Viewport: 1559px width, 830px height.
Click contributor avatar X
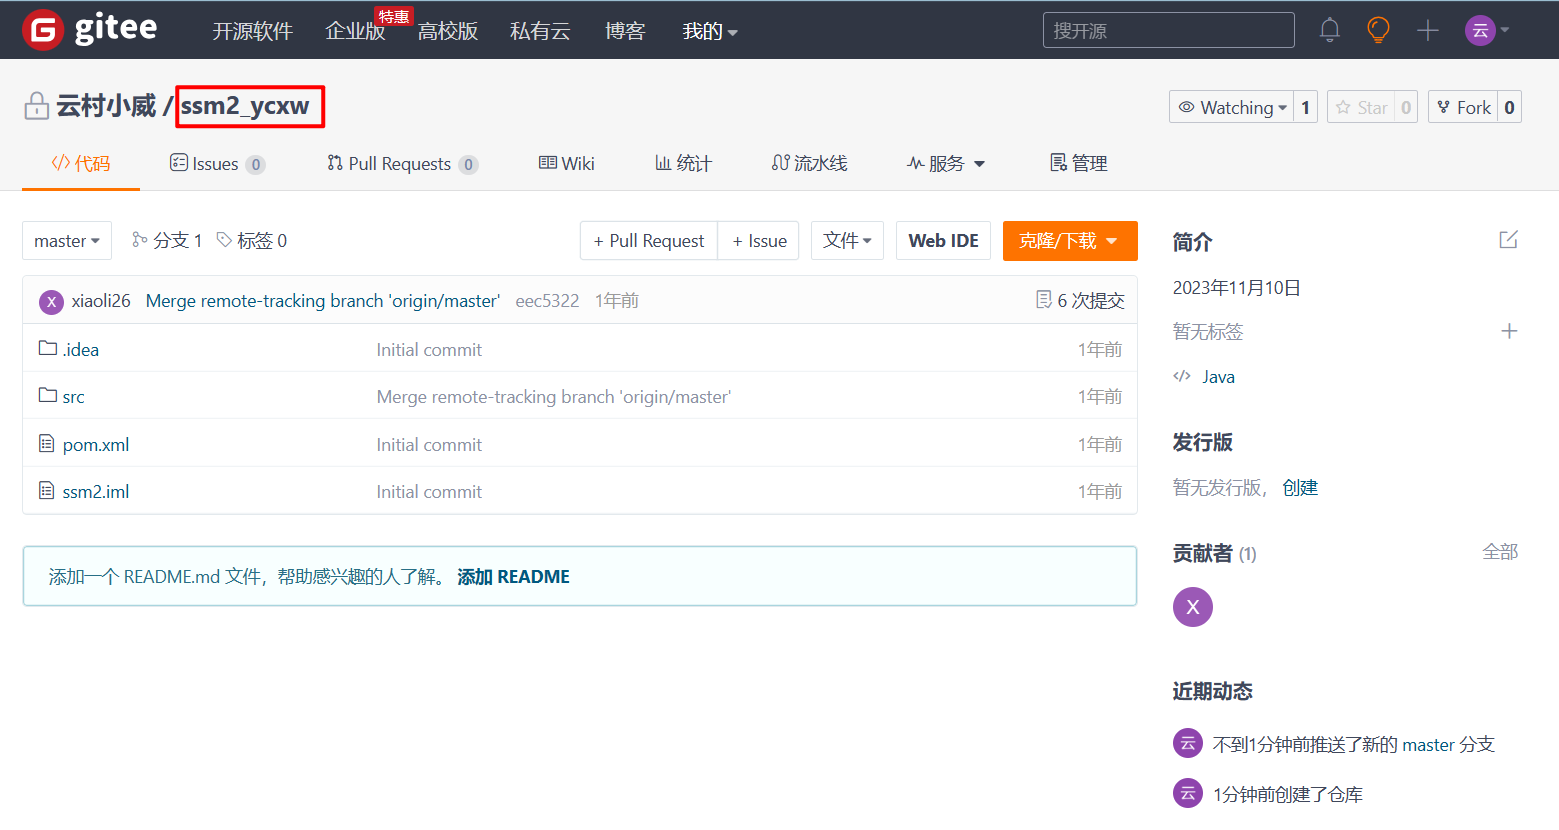tap(1192, 607)
